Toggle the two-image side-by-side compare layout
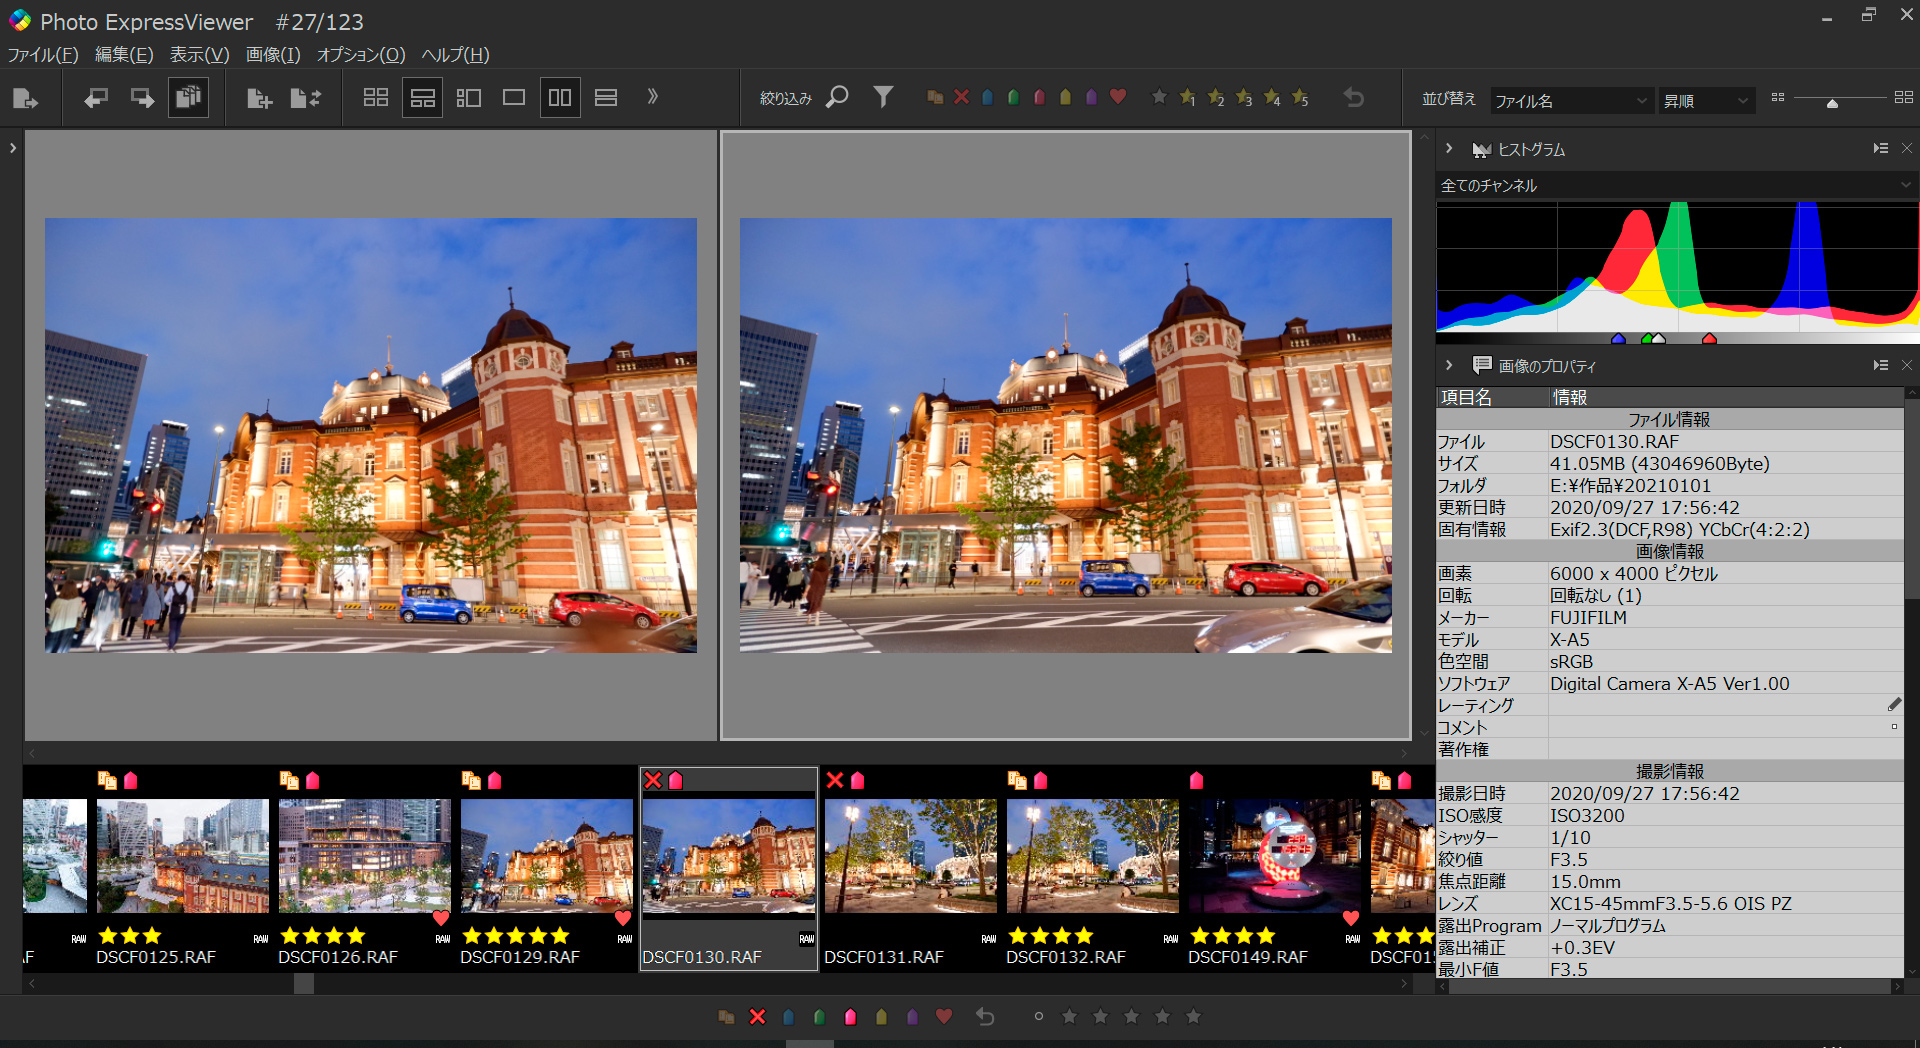Viewport: 1920px width, 1048px height. (560, 98)
